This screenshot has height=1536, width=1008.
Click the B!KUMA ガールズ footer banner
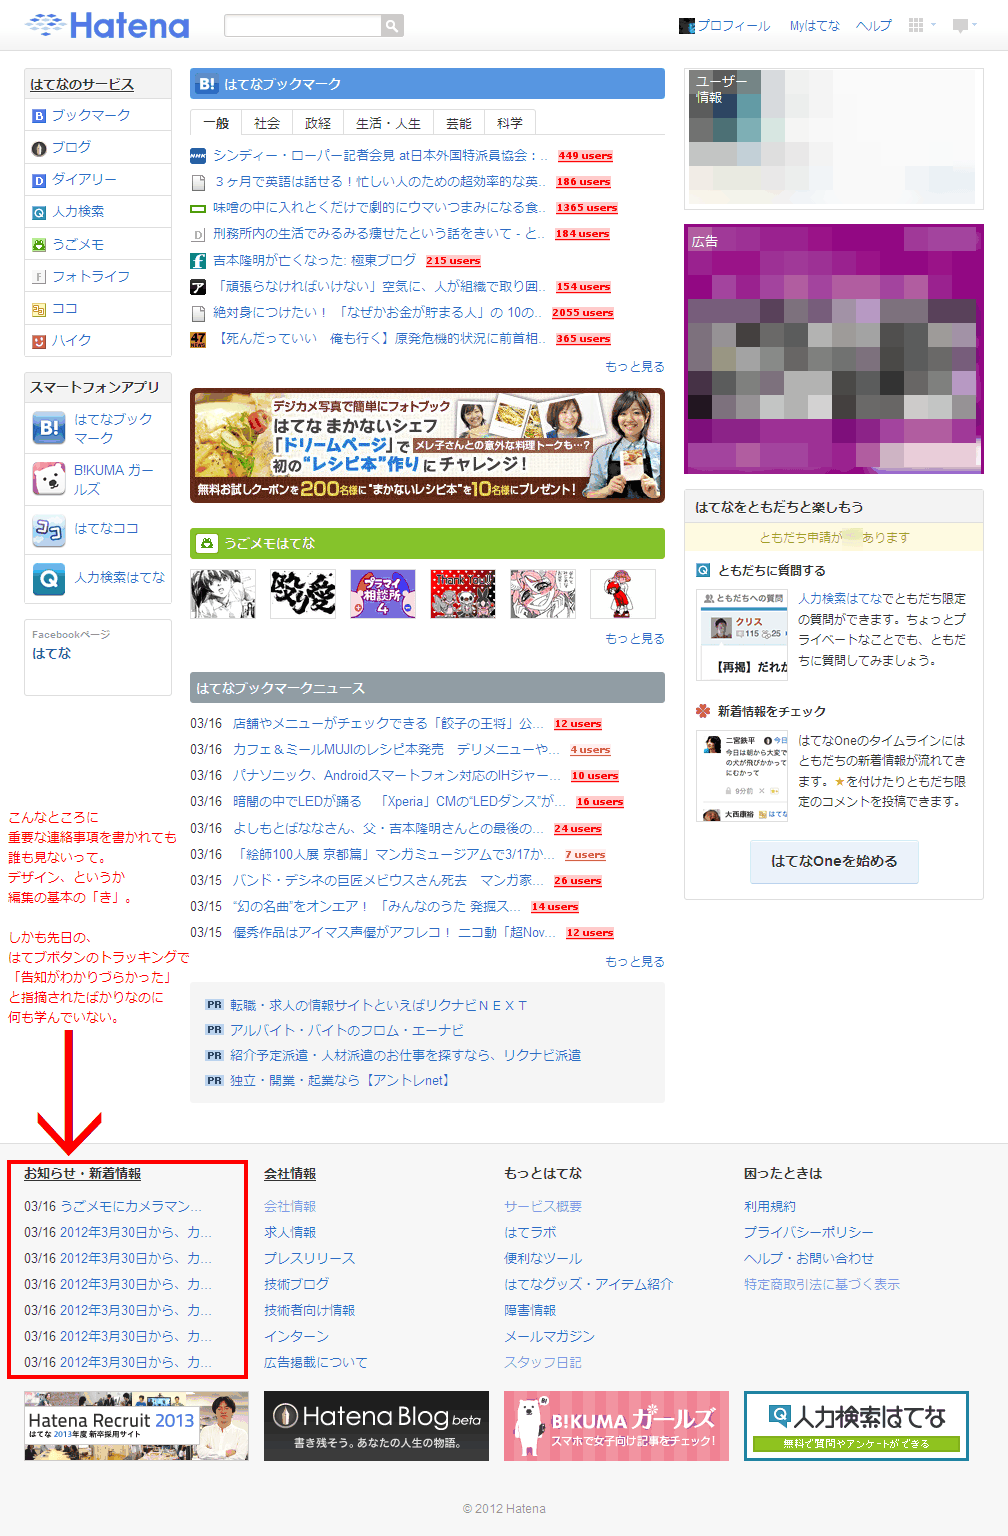click(616, 1426)
